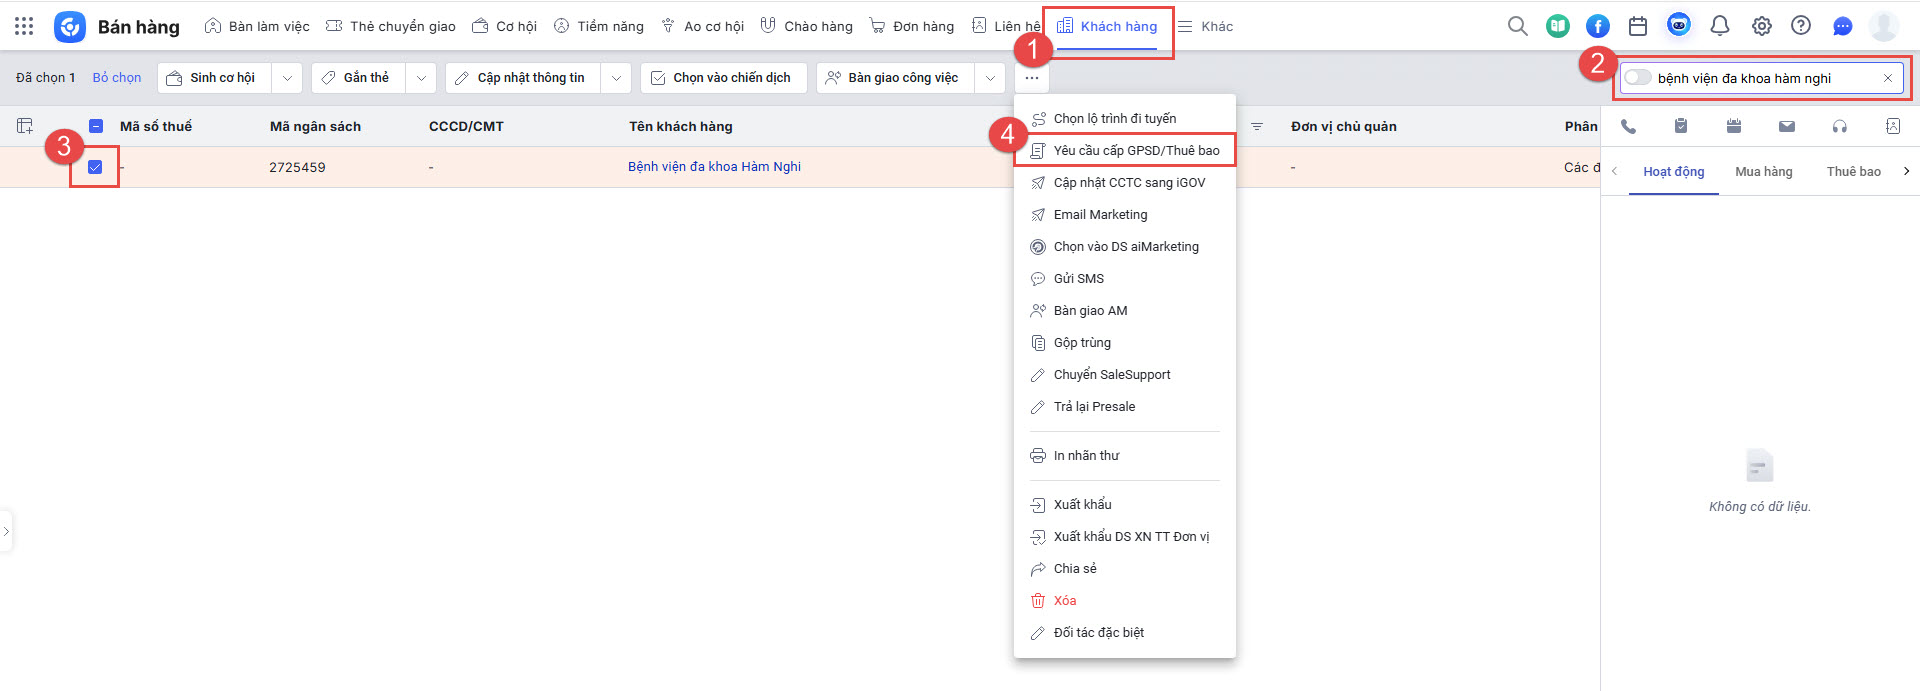This screenshot has height=691, width=1920.
Task: Click the email envelope icon
Action: point(1787,126)
